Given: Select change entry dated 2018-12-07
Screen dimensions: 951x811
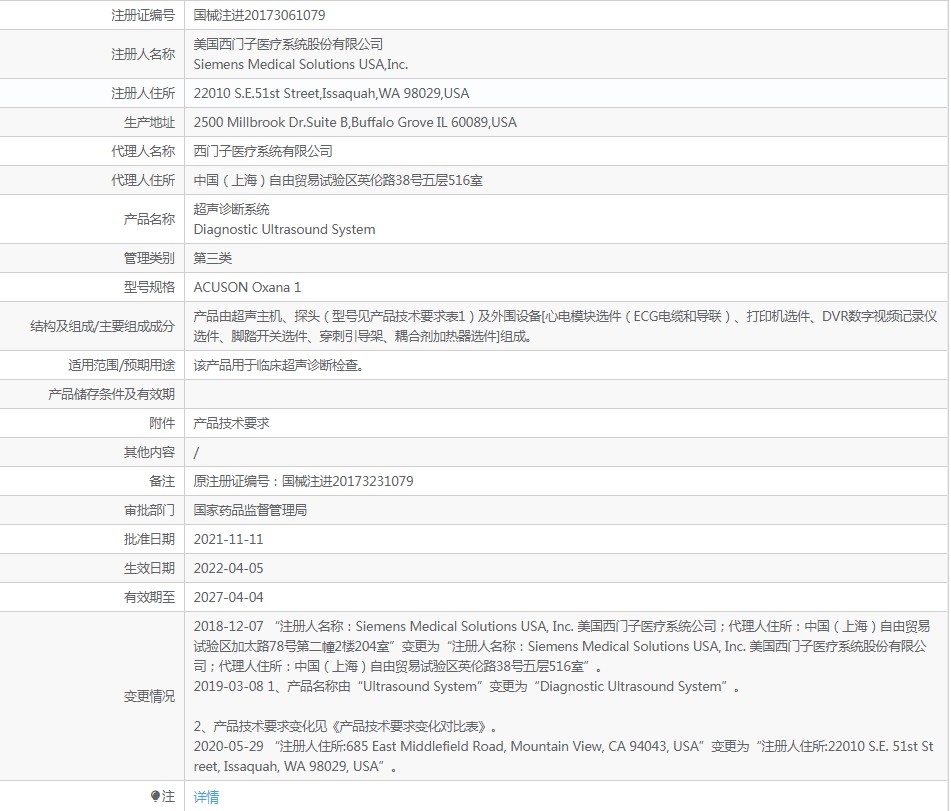Looking at the screenshot, I should click(562, 646).
